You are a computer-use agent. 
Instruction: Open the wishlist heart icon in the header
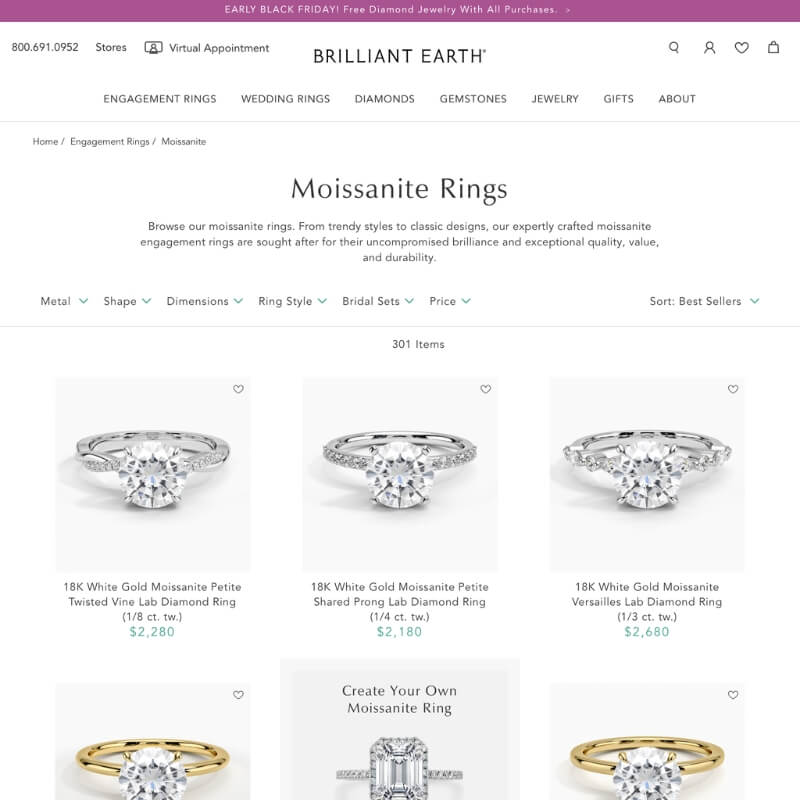coord(741,47)
